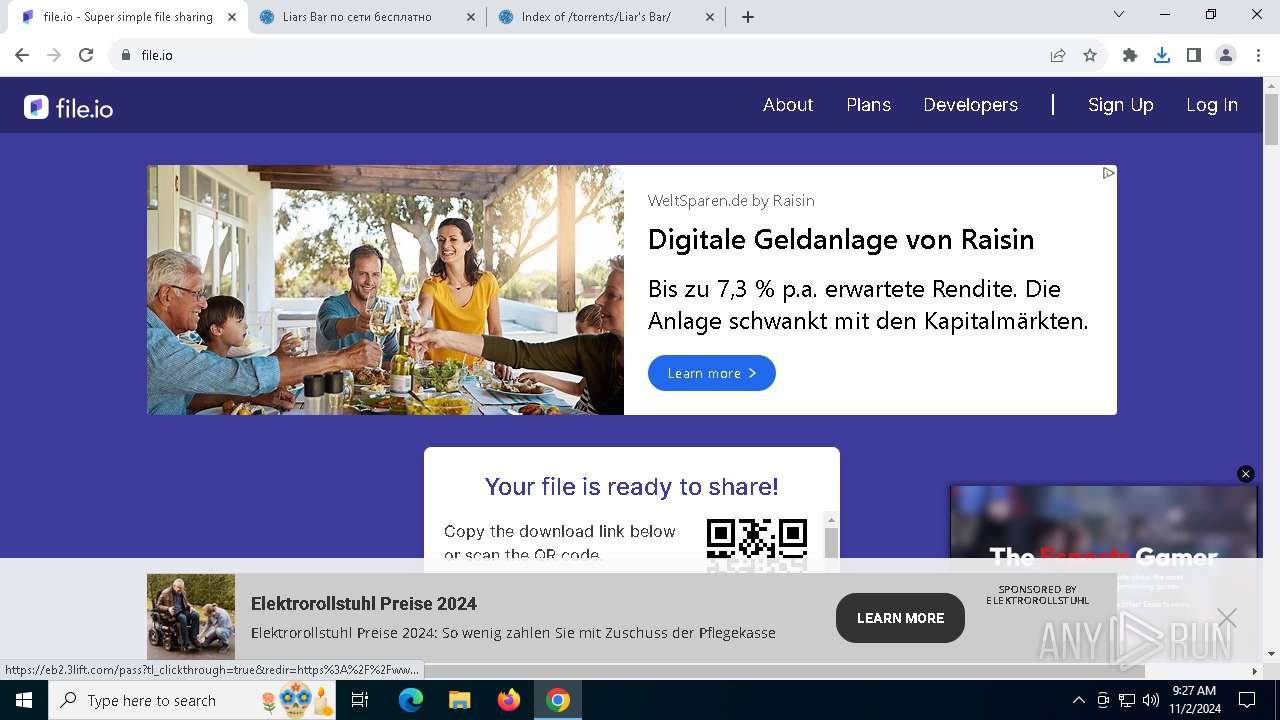The height and width of the screenshot is (720, 1280).
Task: Click the QR code image
Action: pos(757,545)
